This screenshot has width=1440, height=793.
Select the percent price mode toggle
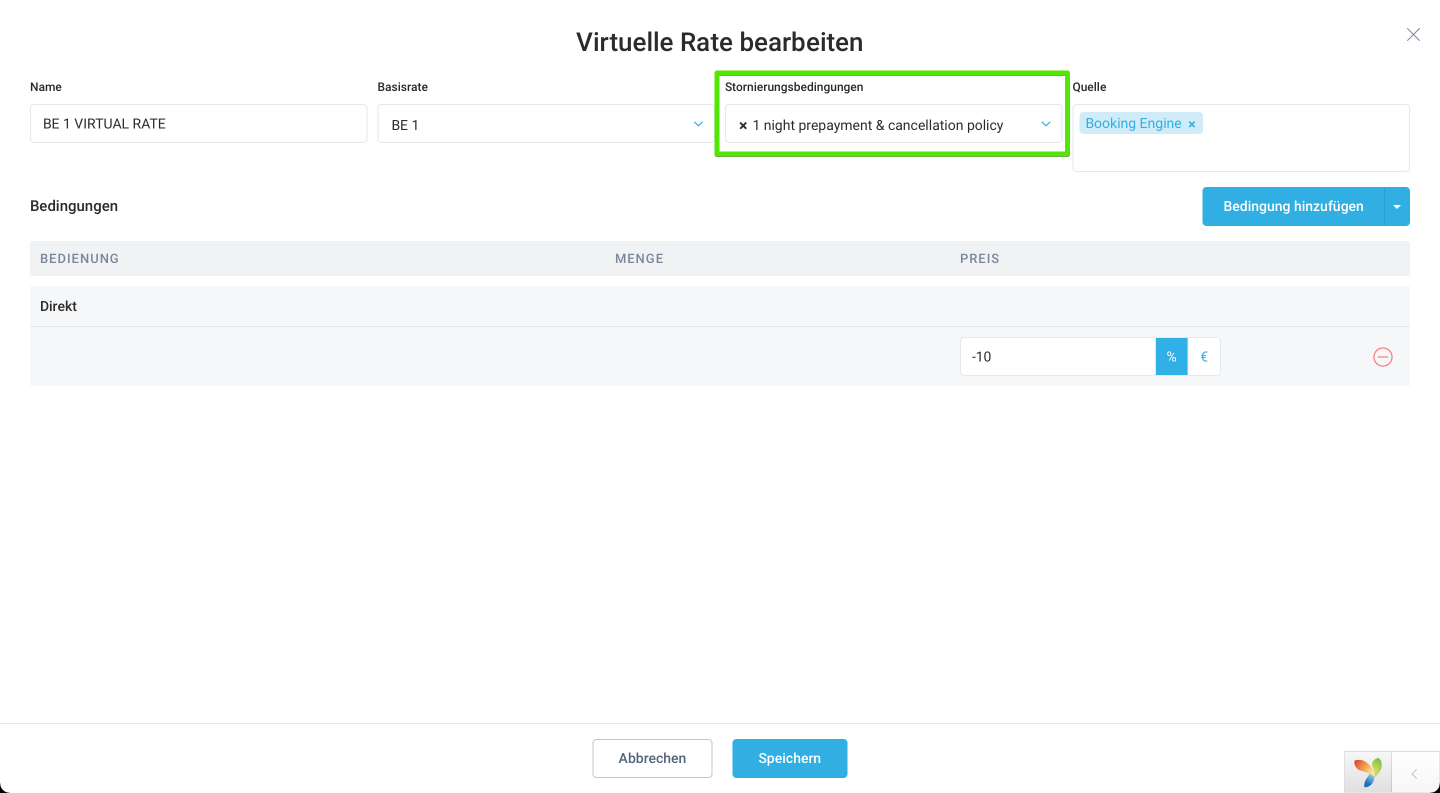click(1172, 356)
